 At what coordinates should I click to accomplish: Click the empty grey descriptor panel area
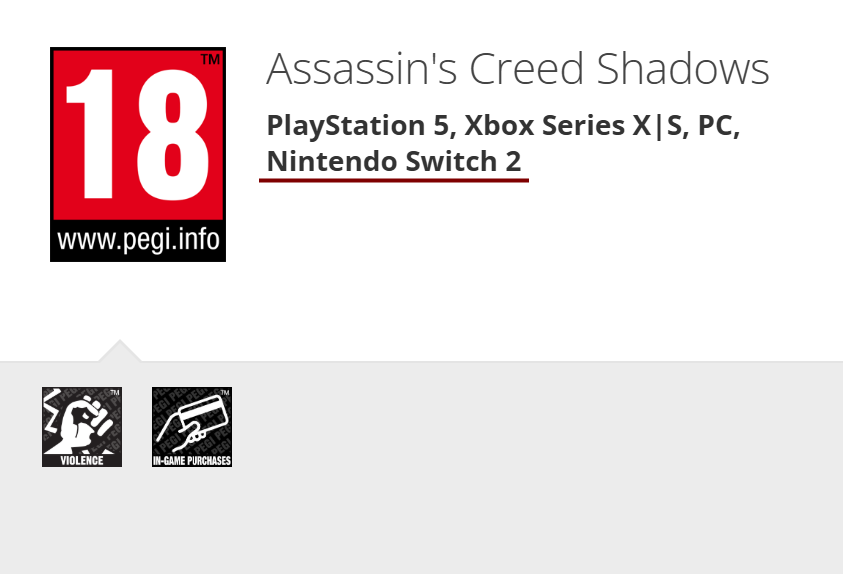pyautogui.click(x=538, y=468)
